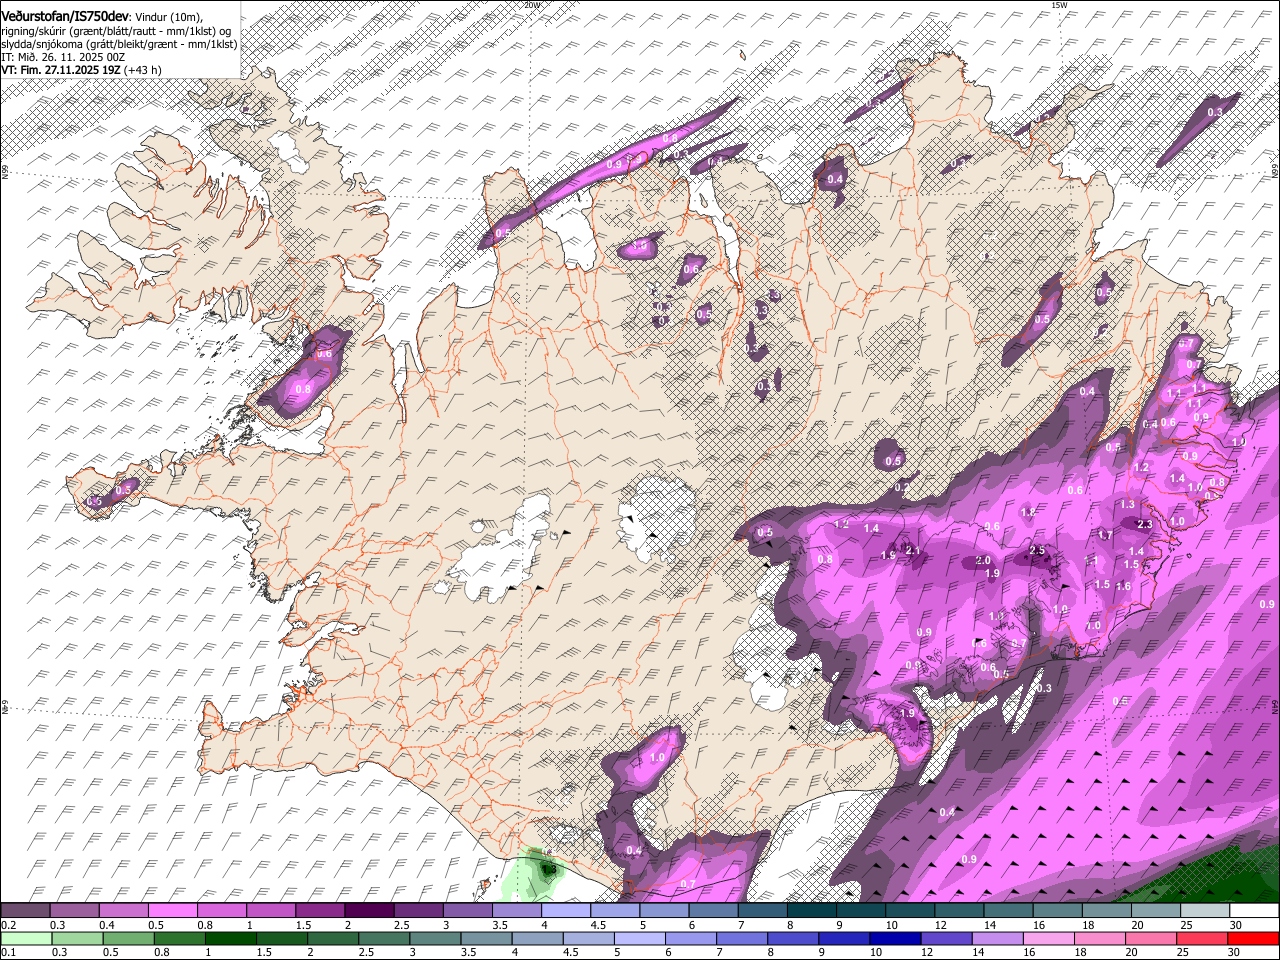Click the palest green 0.1 rain swatch

(26, 938)
